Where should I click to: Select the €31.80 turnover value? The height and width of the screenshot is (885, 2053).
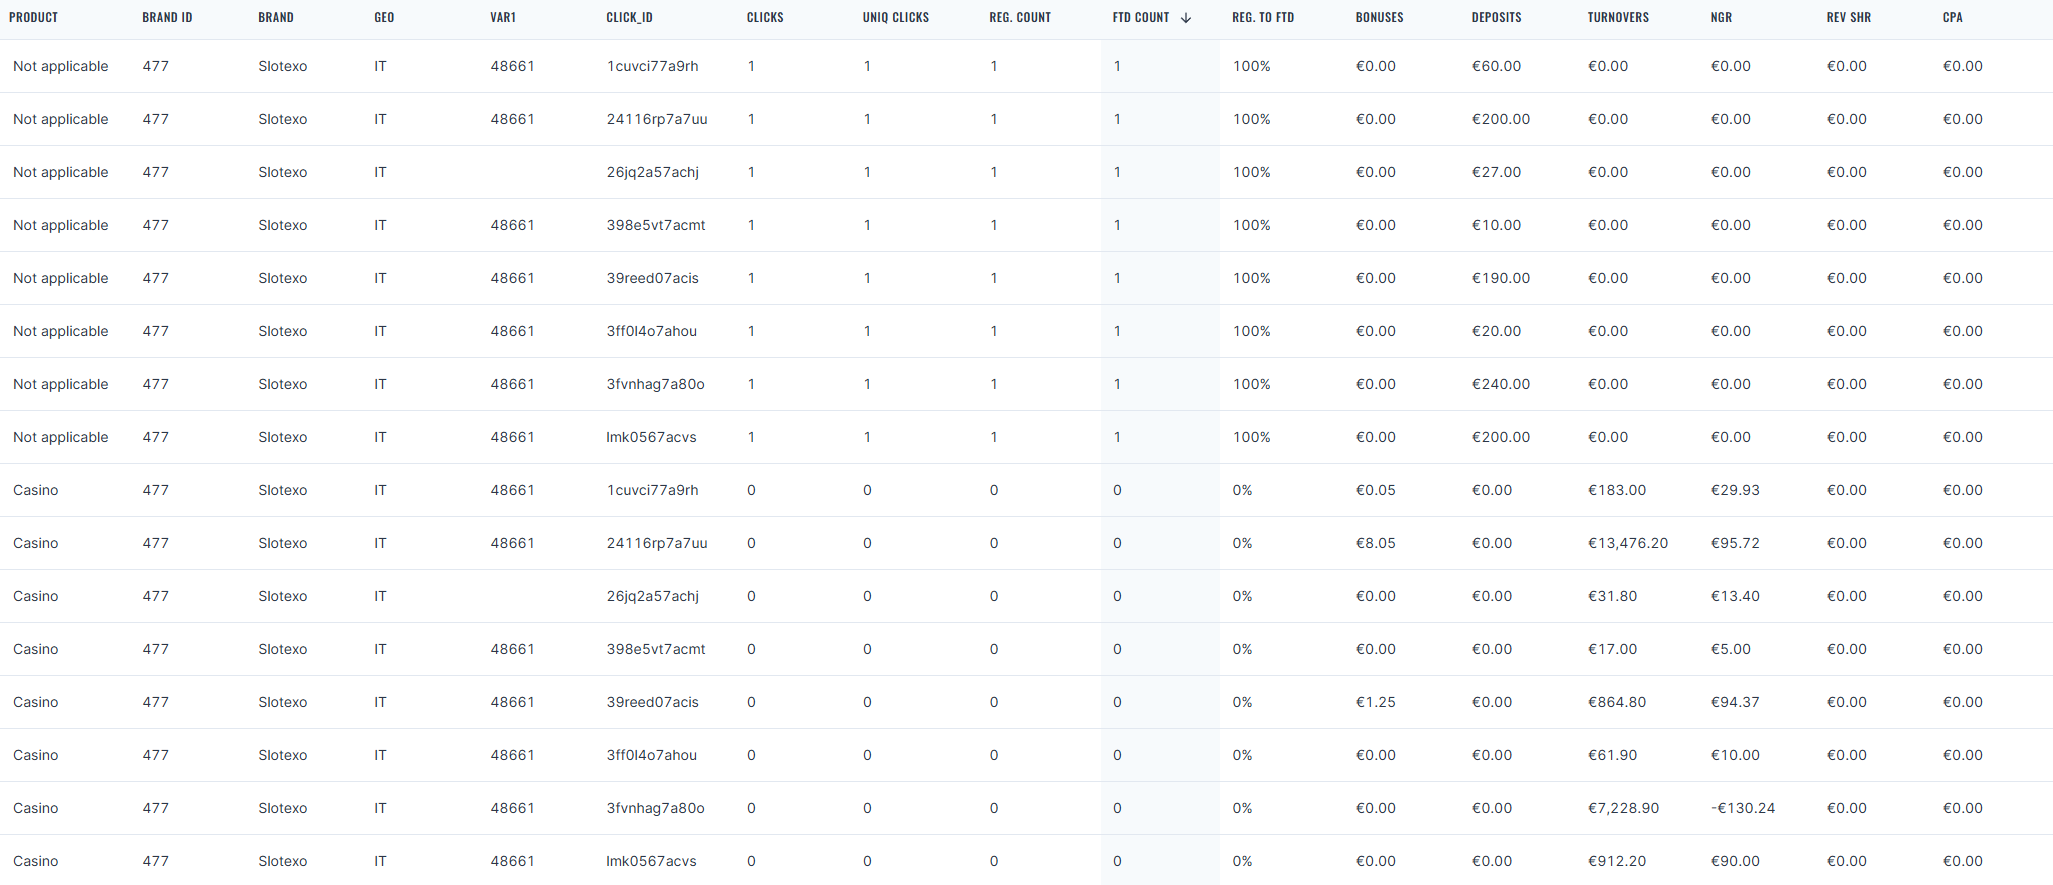coord(1612,596)
